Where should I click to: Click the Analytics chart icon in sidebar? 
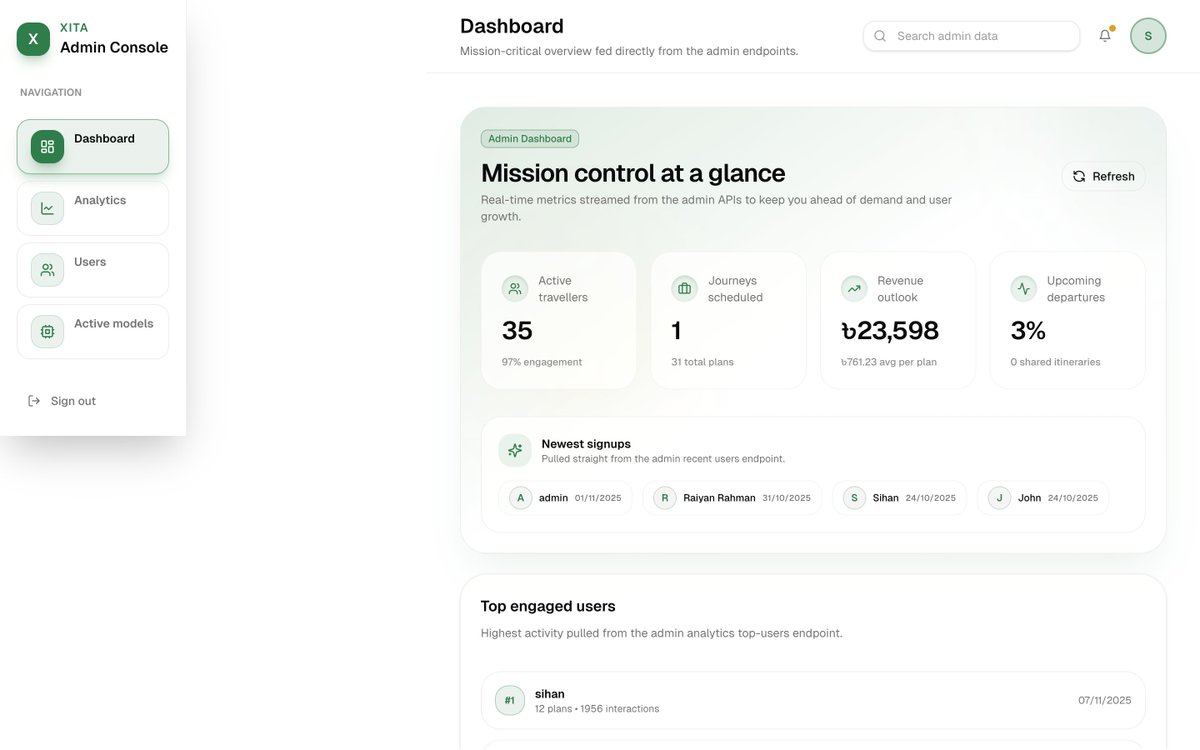pos(47,208)
